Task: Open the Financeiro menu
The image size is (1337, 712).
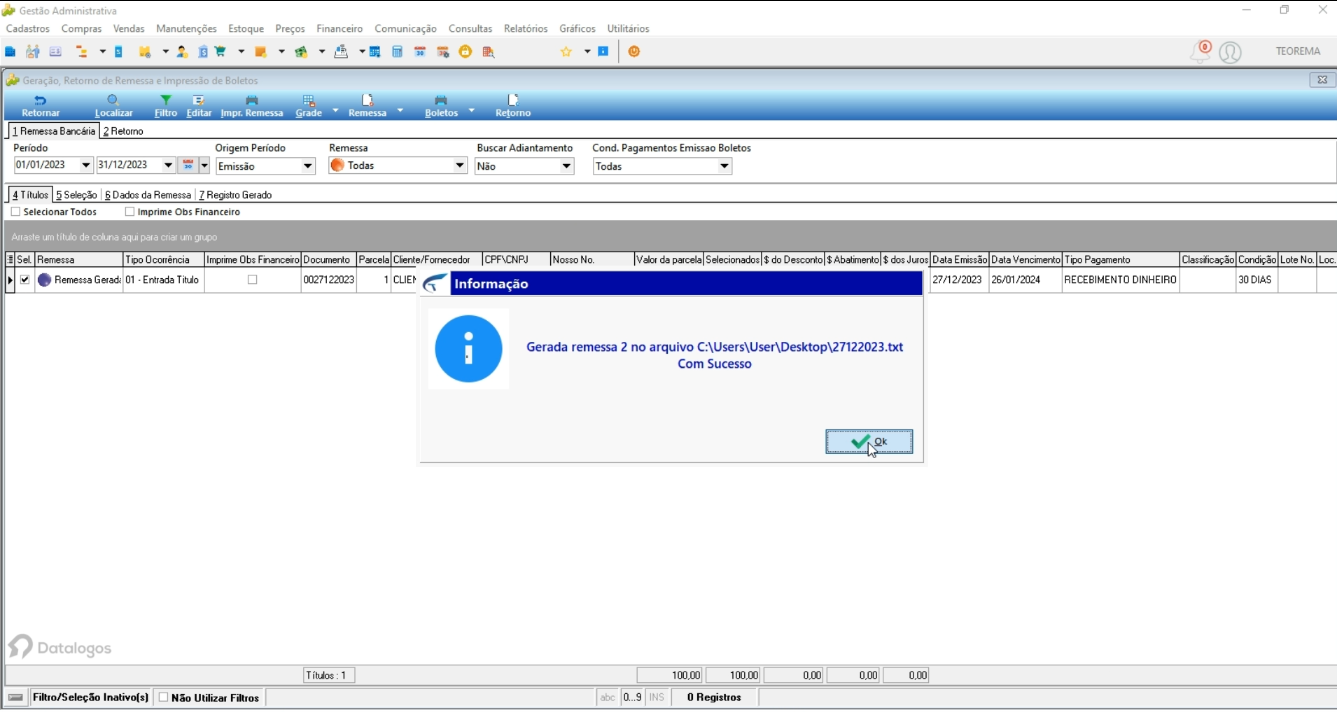Action: pos(339,29)
